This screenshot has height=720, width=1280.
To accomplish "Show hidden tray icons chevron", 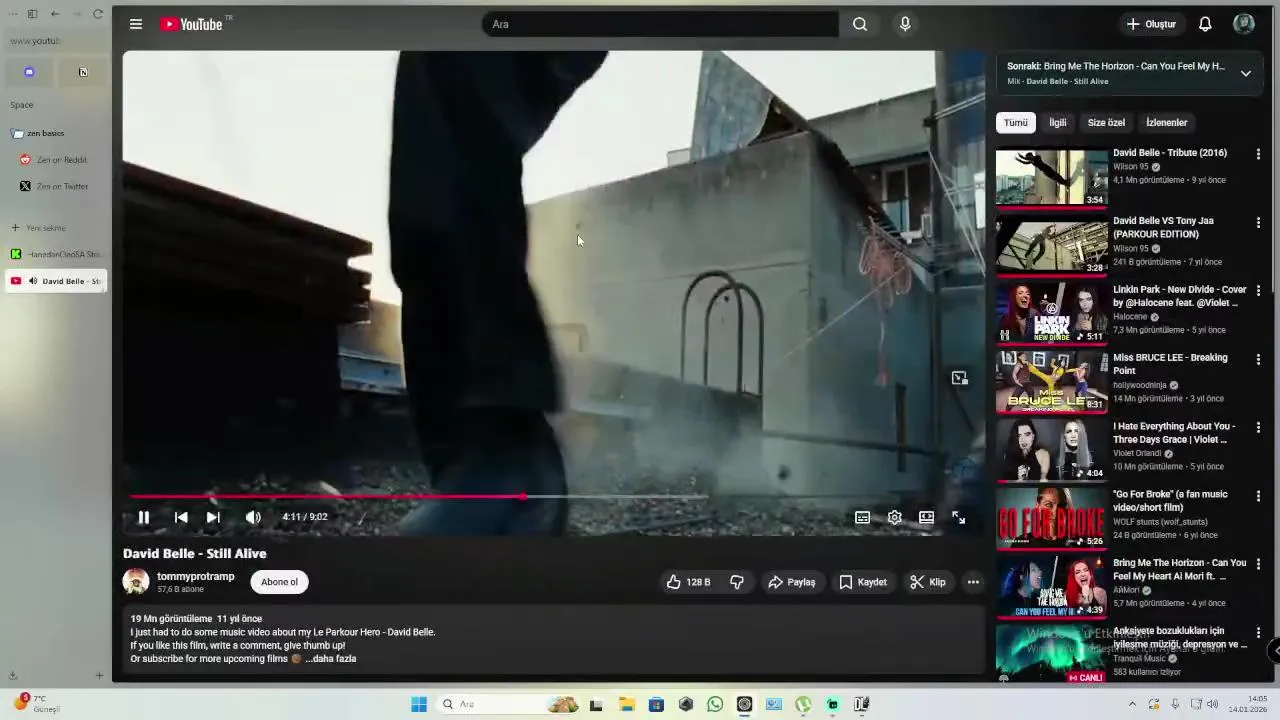I will tap(1132, 704).
